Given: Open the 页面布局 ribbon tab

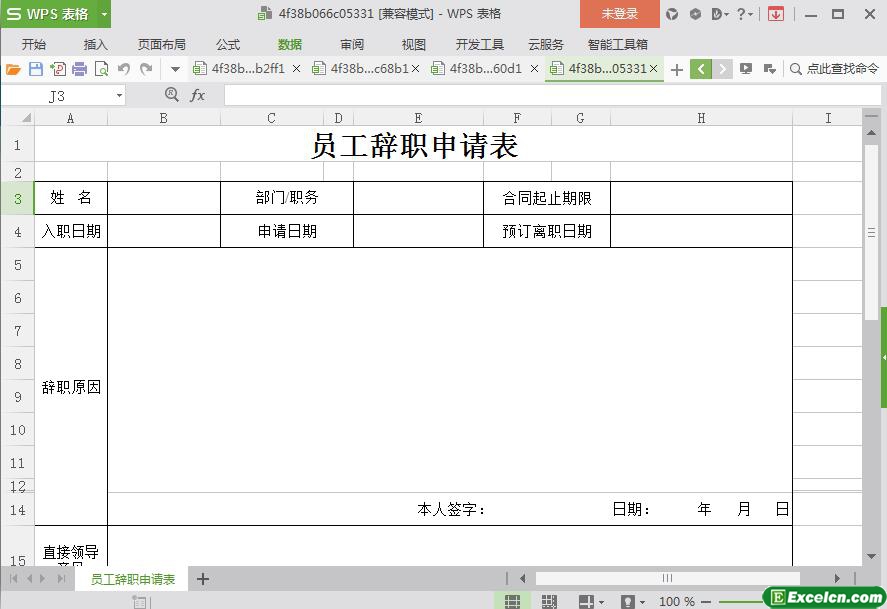Looking at the screenshot, I should tap(161, 44).
